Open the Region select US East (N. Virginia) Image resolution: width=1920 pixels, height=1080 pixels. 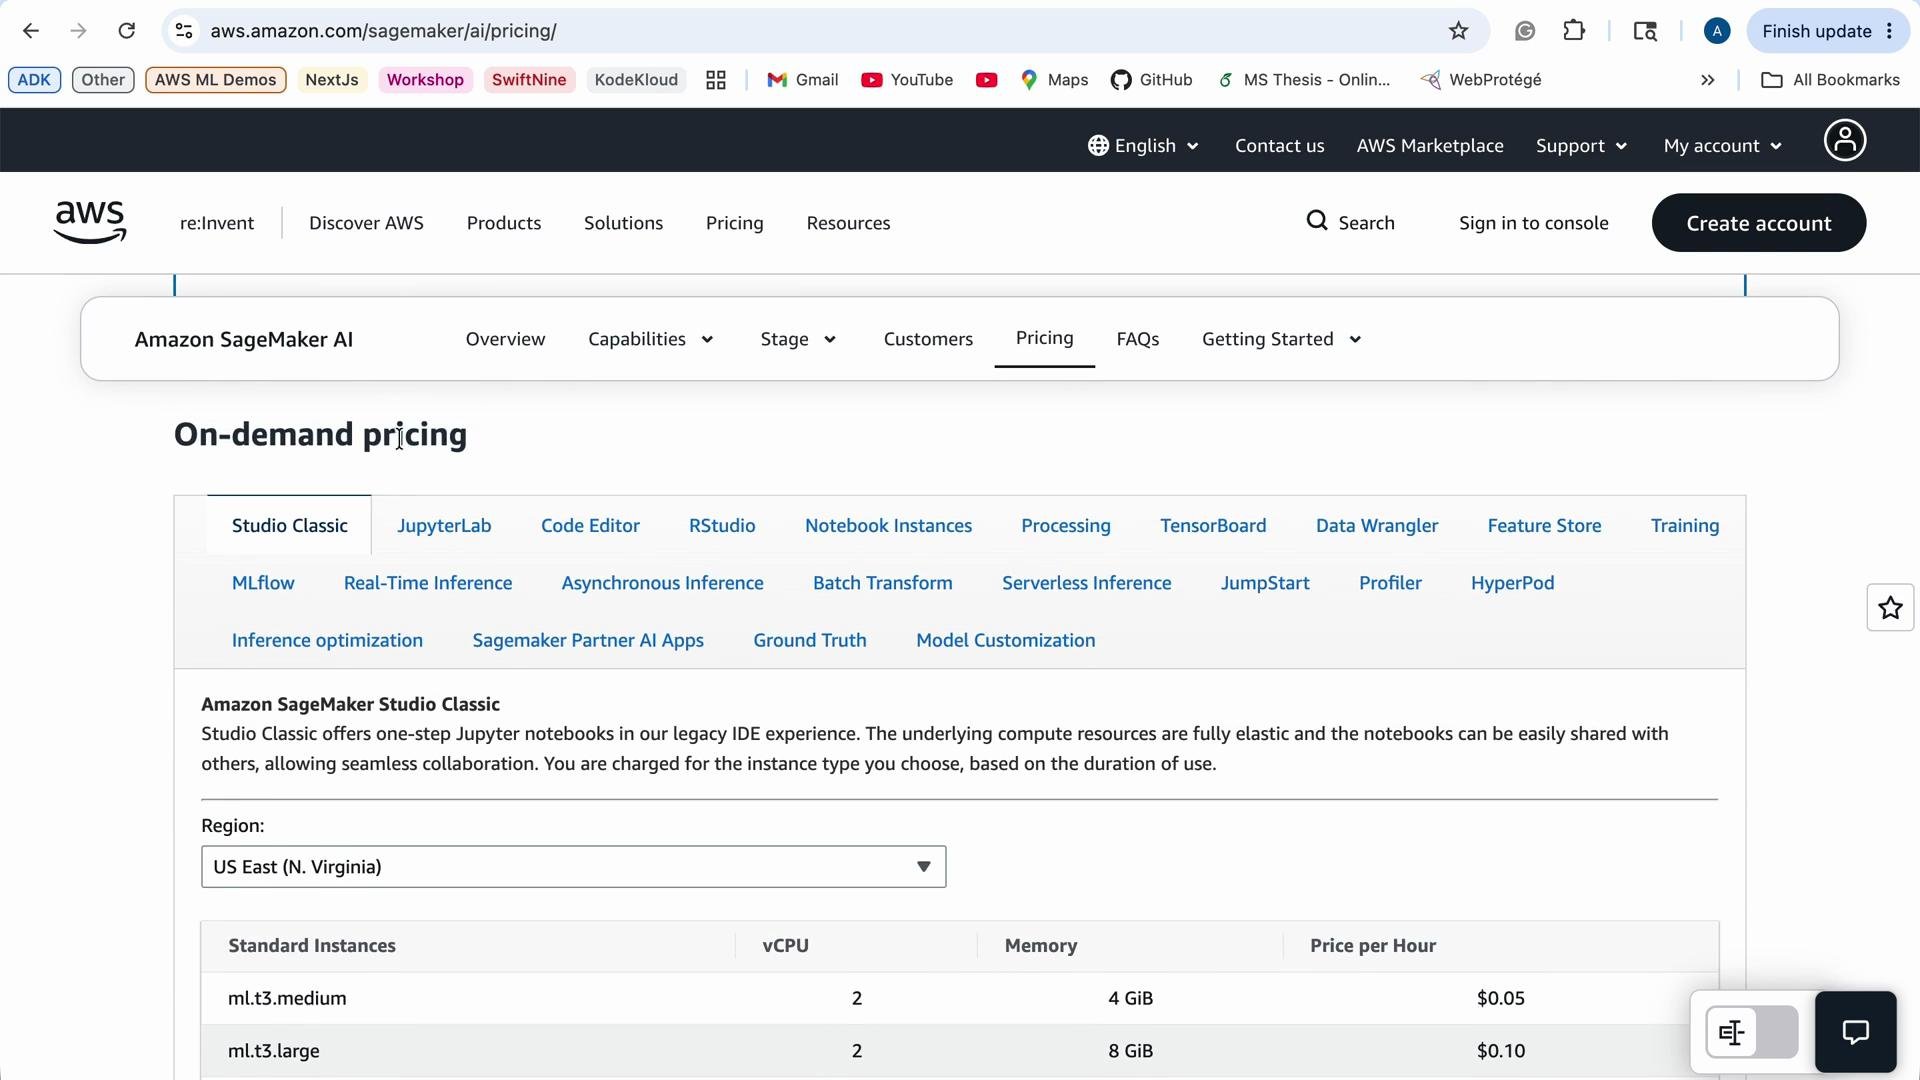click(573, 867)
